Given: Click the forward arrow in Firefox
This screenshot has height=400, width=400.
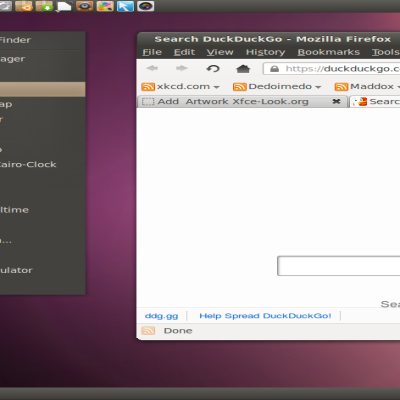Looking at the screenshot, I should [x=181, y=68].
